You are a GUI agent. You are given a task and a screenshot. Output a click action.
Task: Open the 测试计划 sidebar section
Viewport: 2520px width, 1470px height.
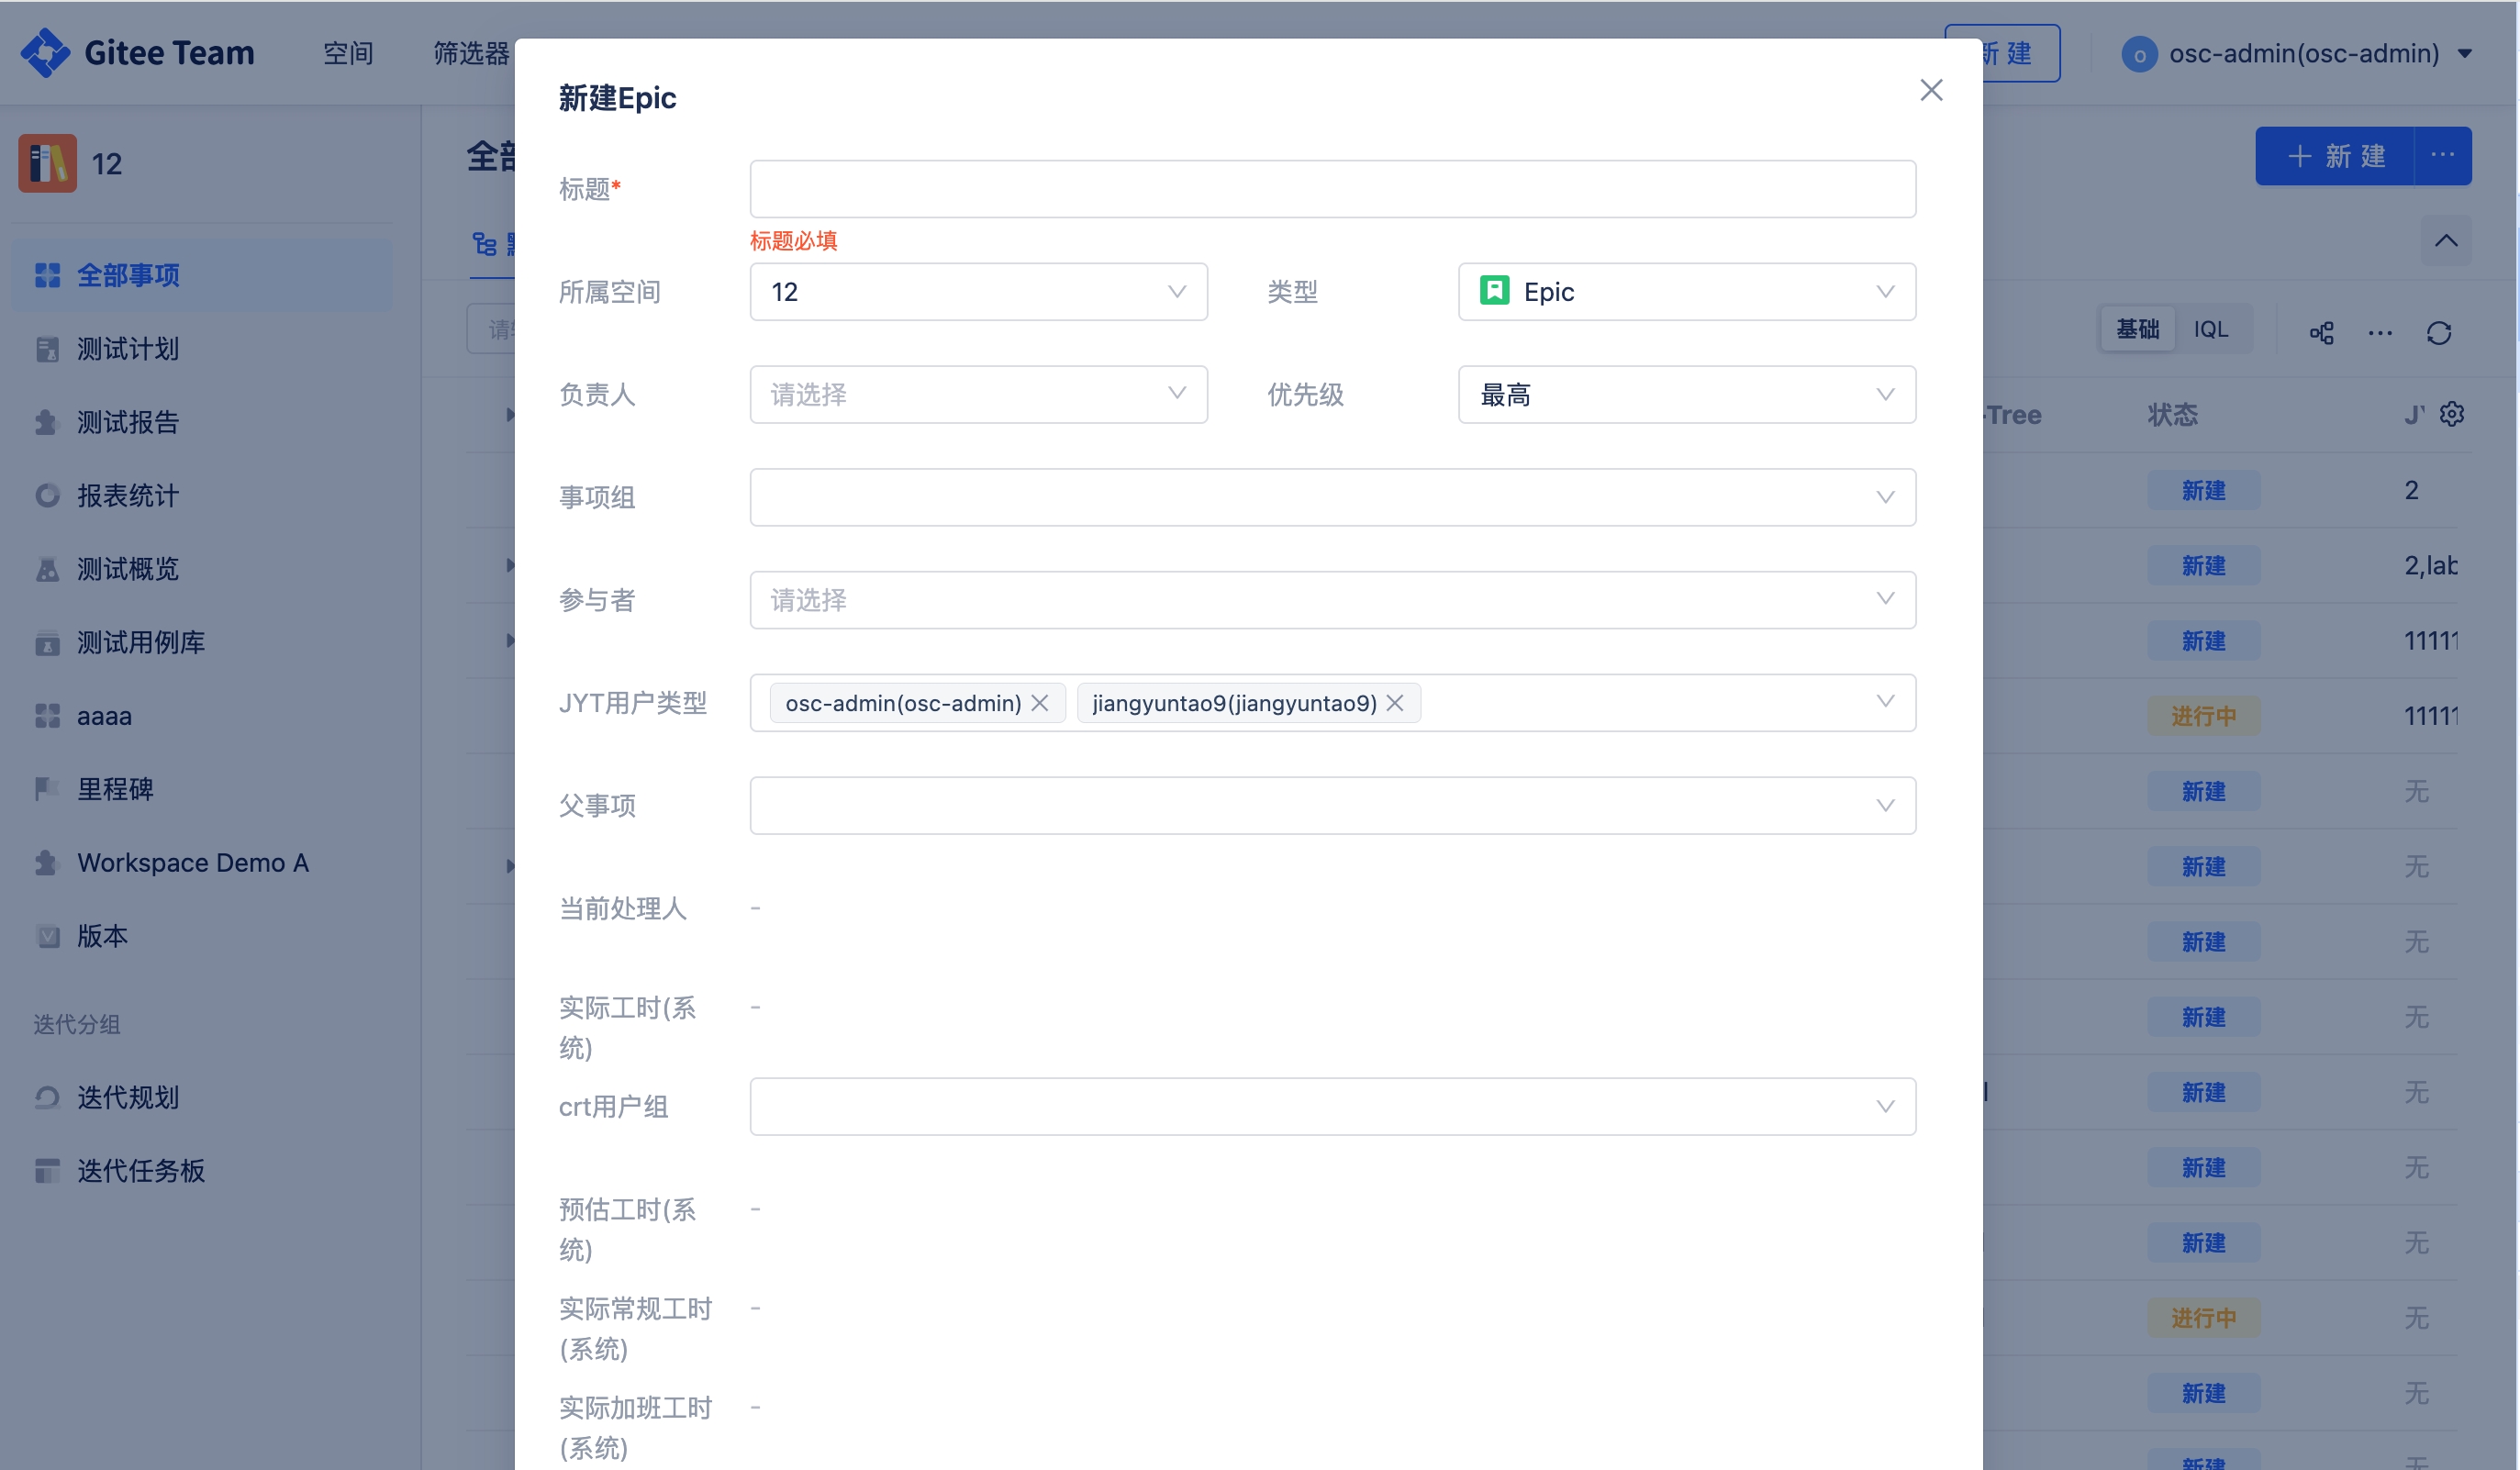point(128,349)
